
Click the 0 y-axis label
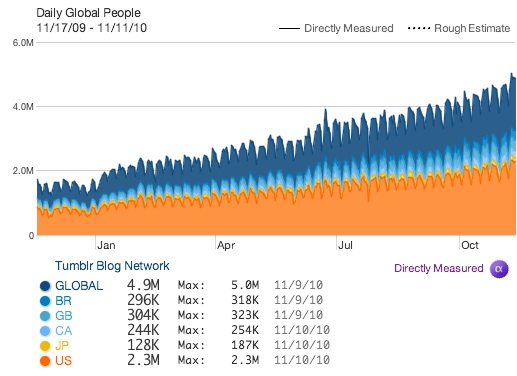31,236
